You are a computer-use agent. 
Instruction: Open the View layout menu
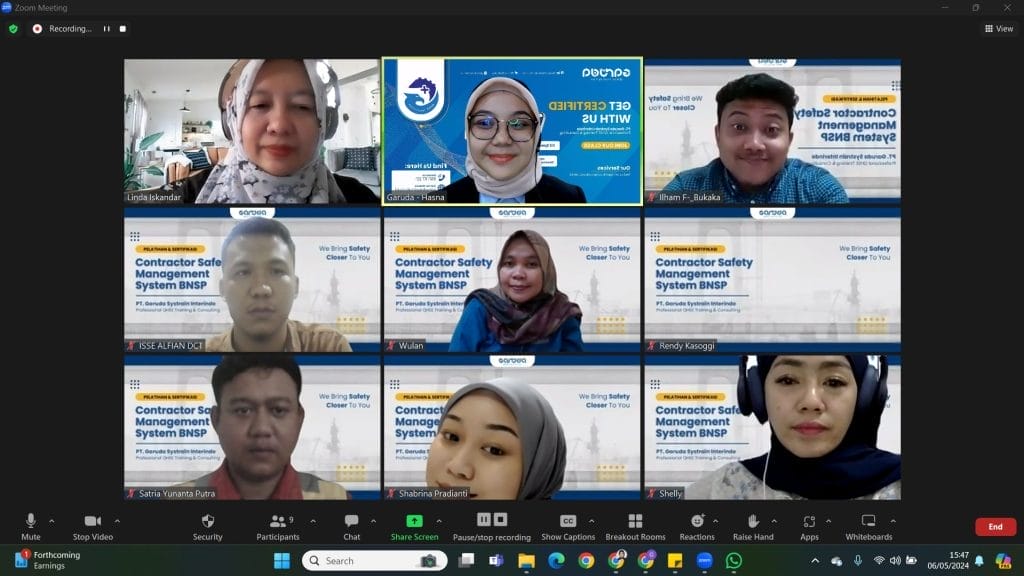(x=998, y=29)
